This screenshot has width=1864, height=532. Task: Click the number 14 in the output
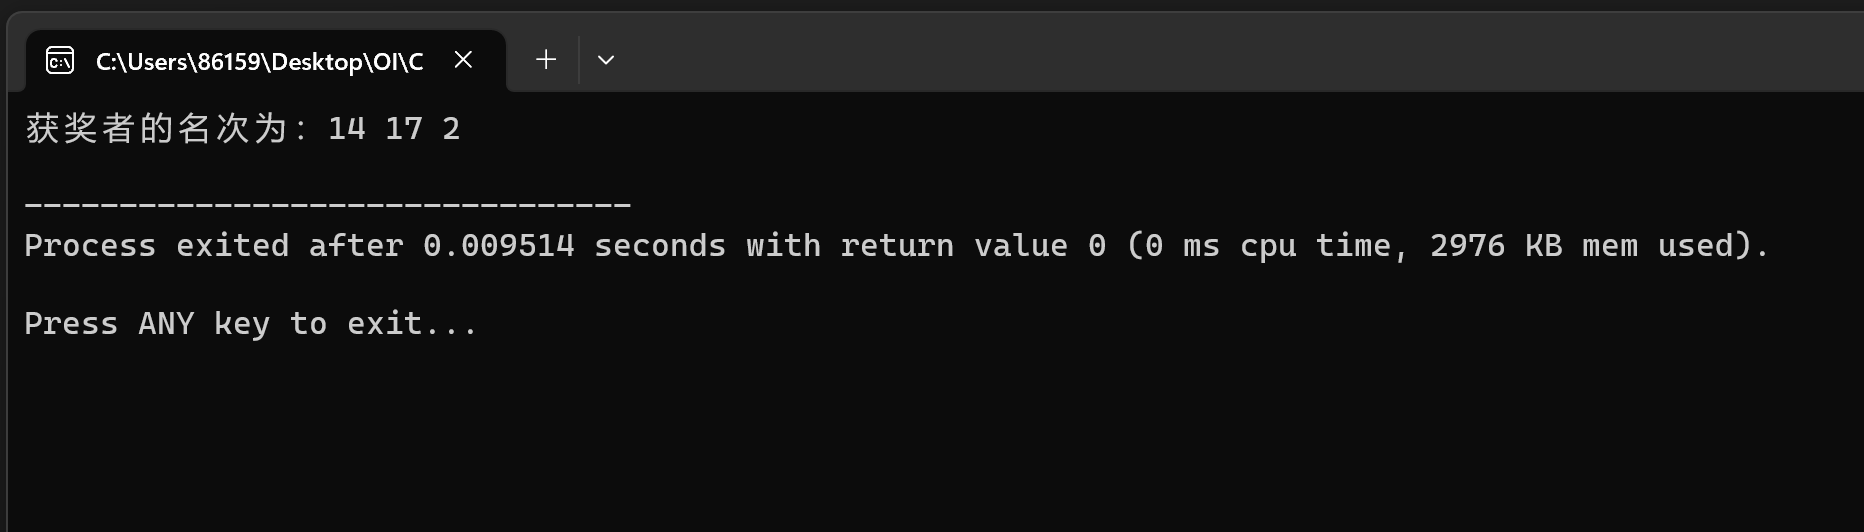[x=346, y=129]
